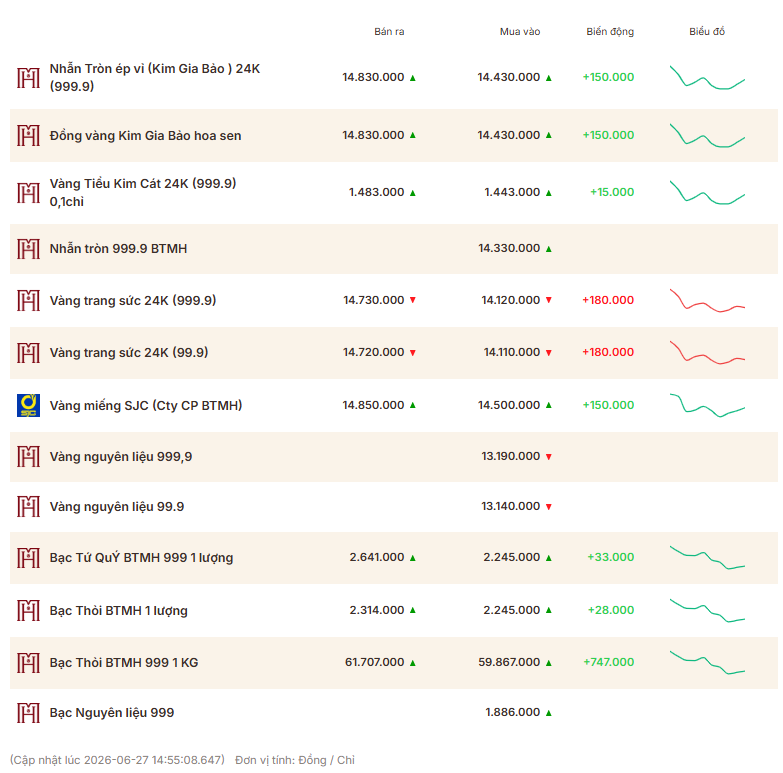
Task: Click the green up arrow beside 14.850.000 sell price
Action: (x=412, y=405)
